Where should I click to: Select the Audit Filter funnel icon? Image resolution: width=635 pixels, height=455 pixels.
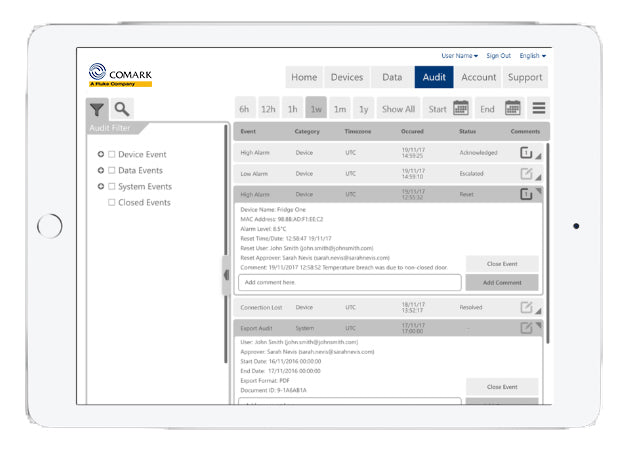pos(98,110)
